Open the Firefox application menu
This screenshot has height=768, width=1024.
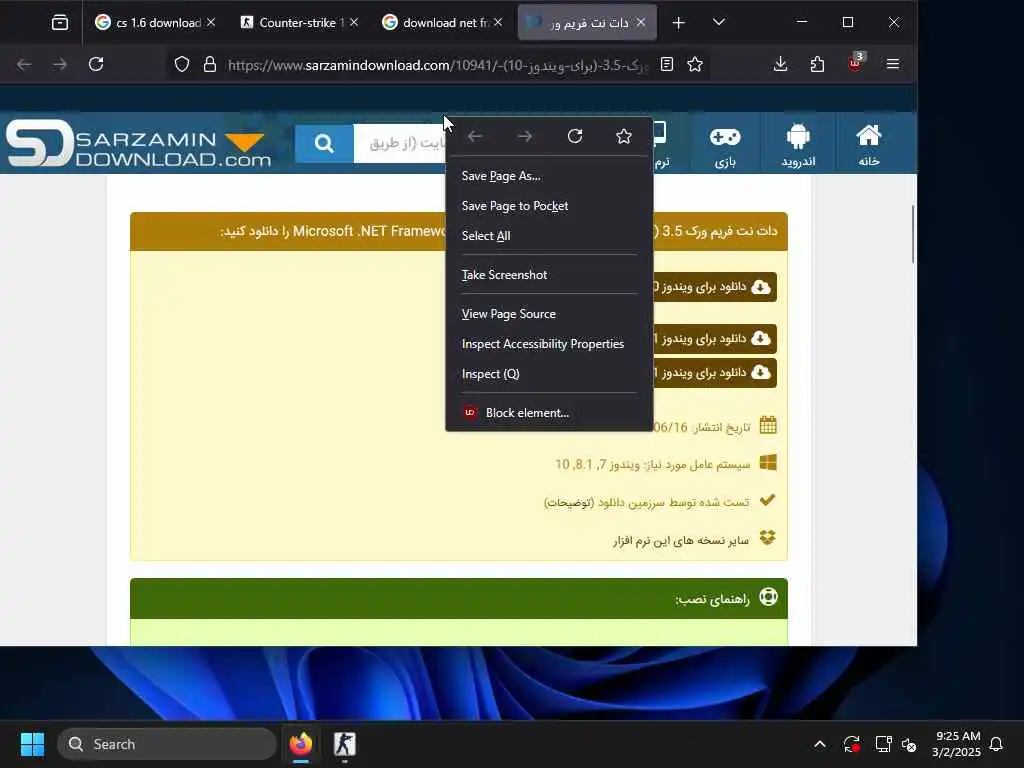(893, 64)
